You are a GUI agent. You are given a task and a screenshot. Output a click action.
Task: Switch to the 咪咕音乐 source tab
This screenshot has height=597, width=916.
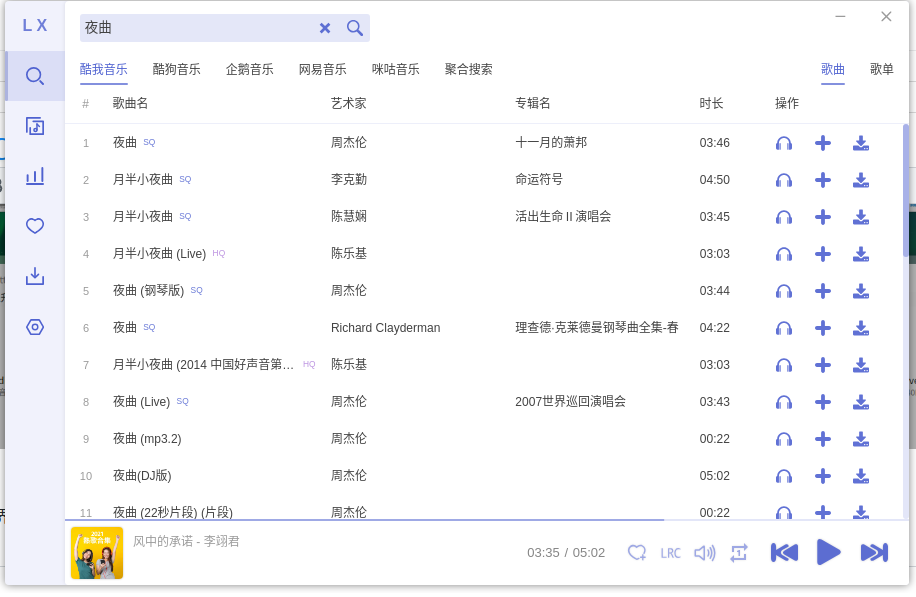(x=395, y=70)
